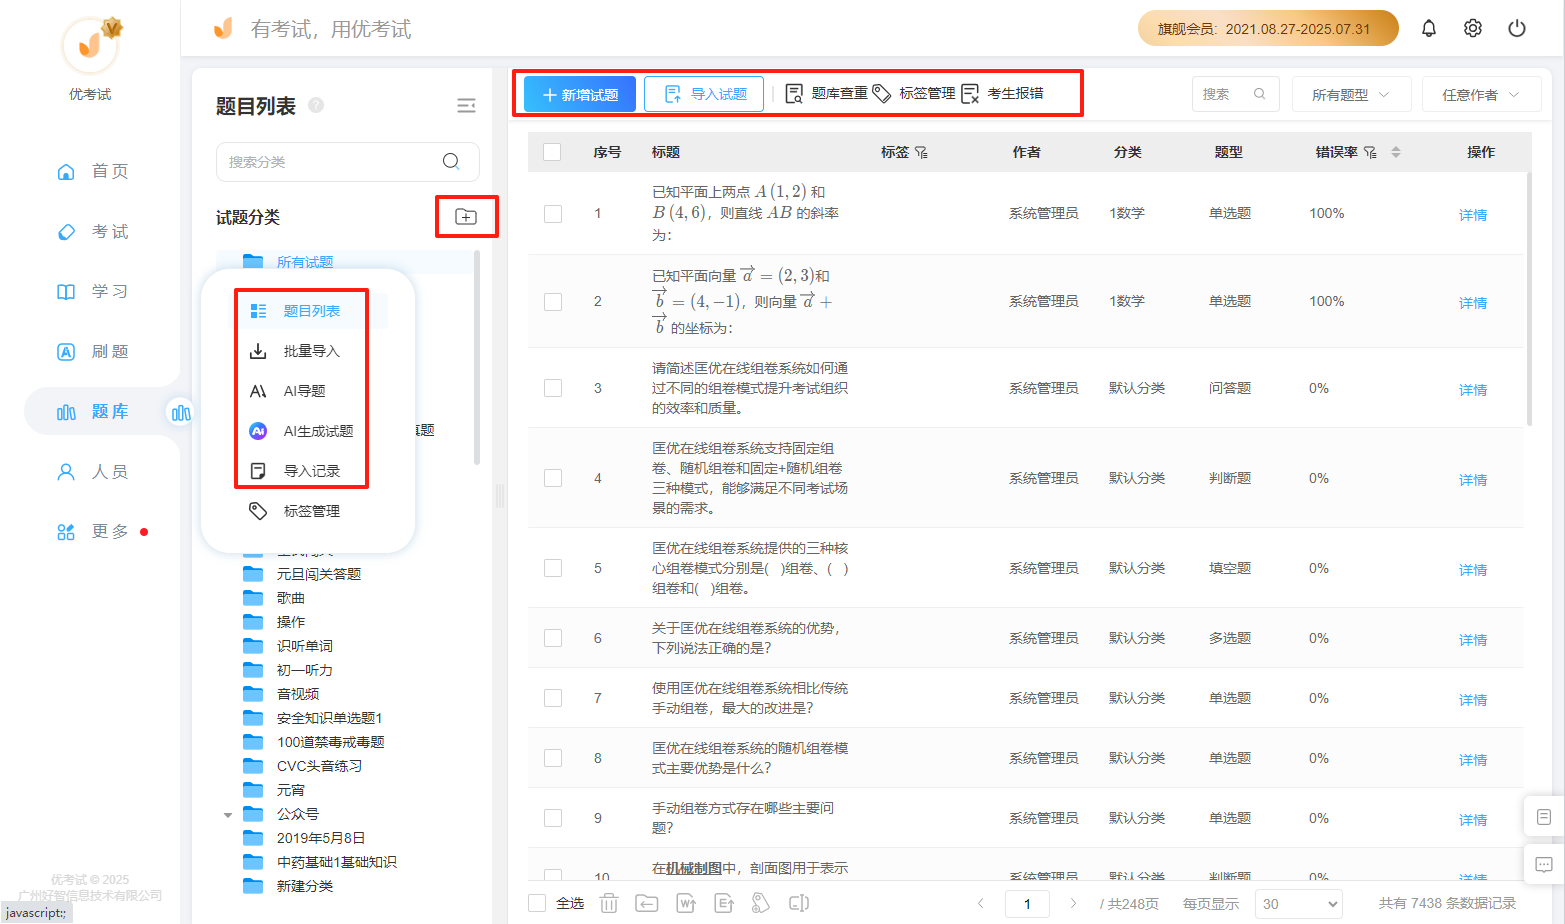Click the 错误率 filter icon

pyautogui.click(x=1370, y=152)
